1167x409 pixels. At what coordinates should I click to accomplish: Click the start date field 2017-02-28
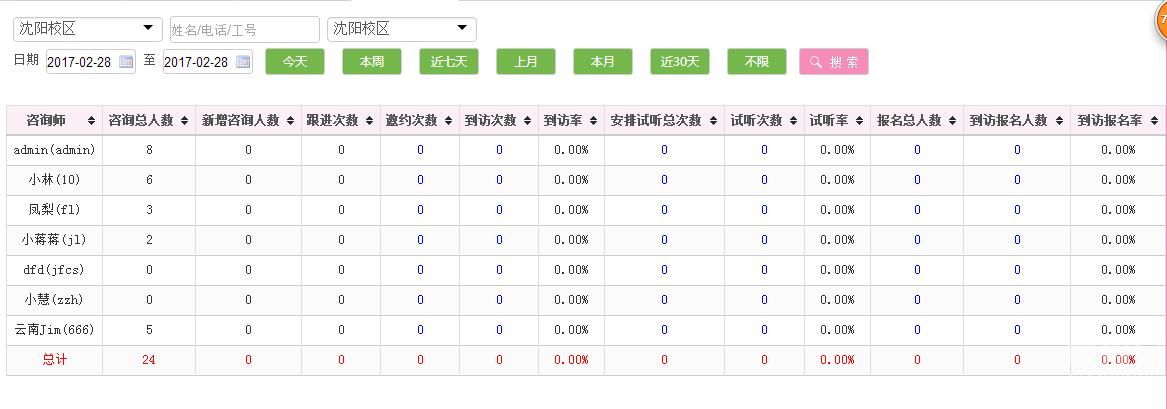point(80,62)
